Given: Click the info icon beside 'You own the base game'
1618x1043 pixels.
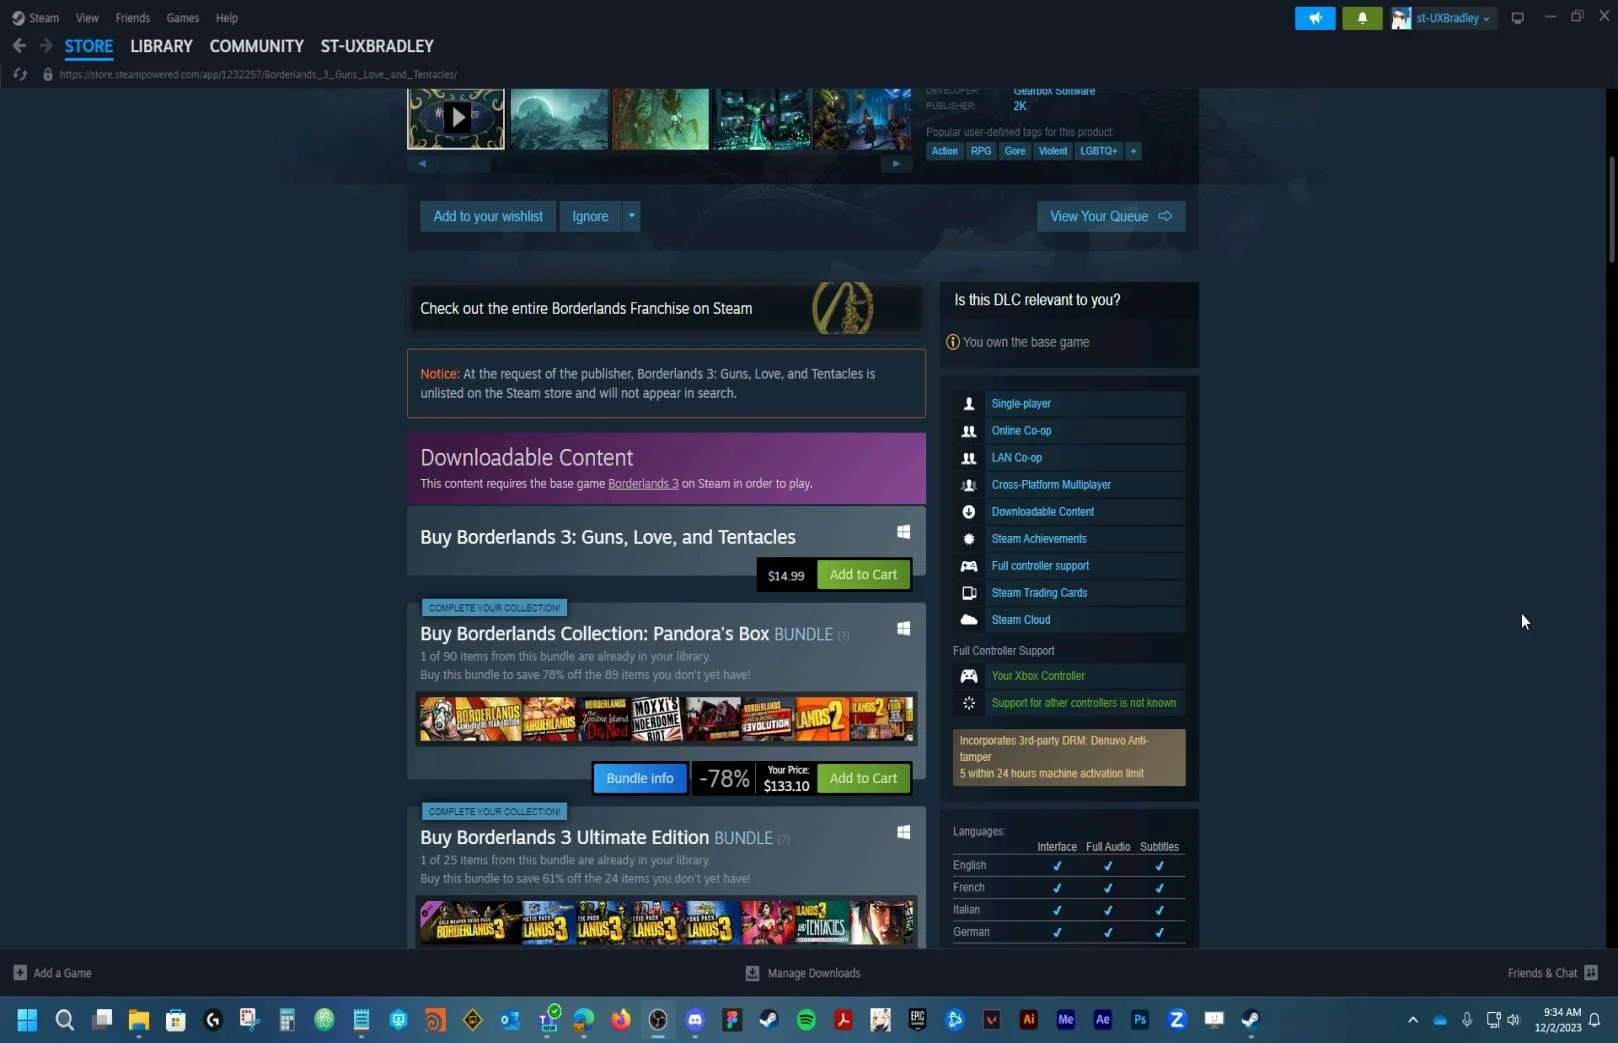Looking at the screenshot, I should tap(953, 342).
